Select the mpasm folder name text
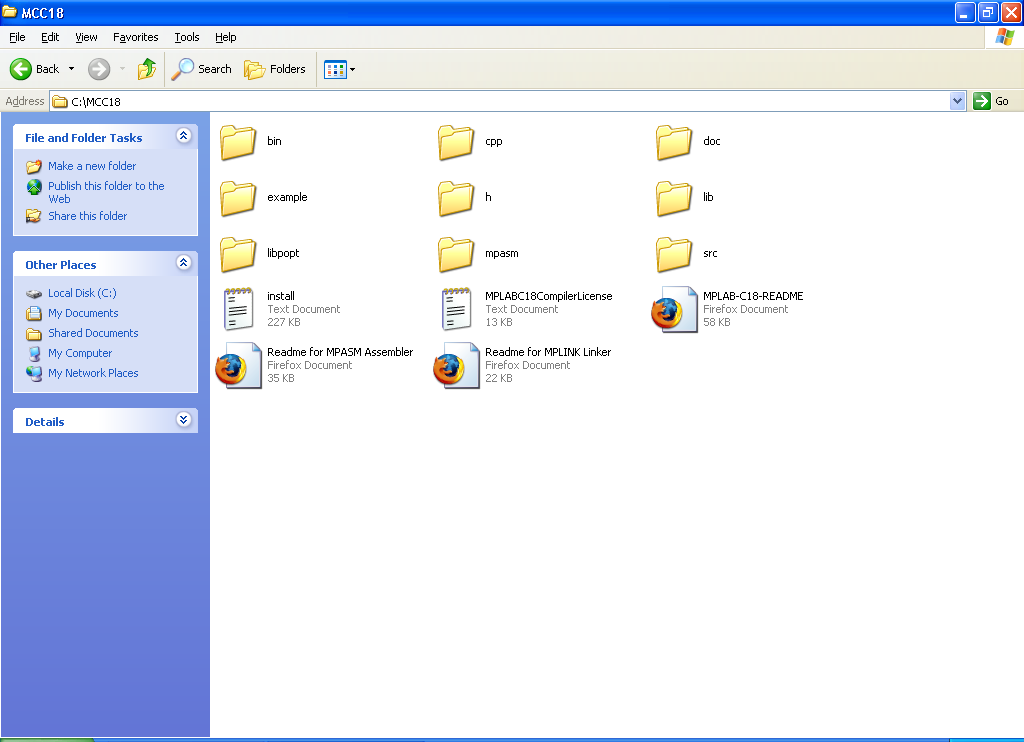This screenshot has width=1024, height=742. [x=502, y=253]
